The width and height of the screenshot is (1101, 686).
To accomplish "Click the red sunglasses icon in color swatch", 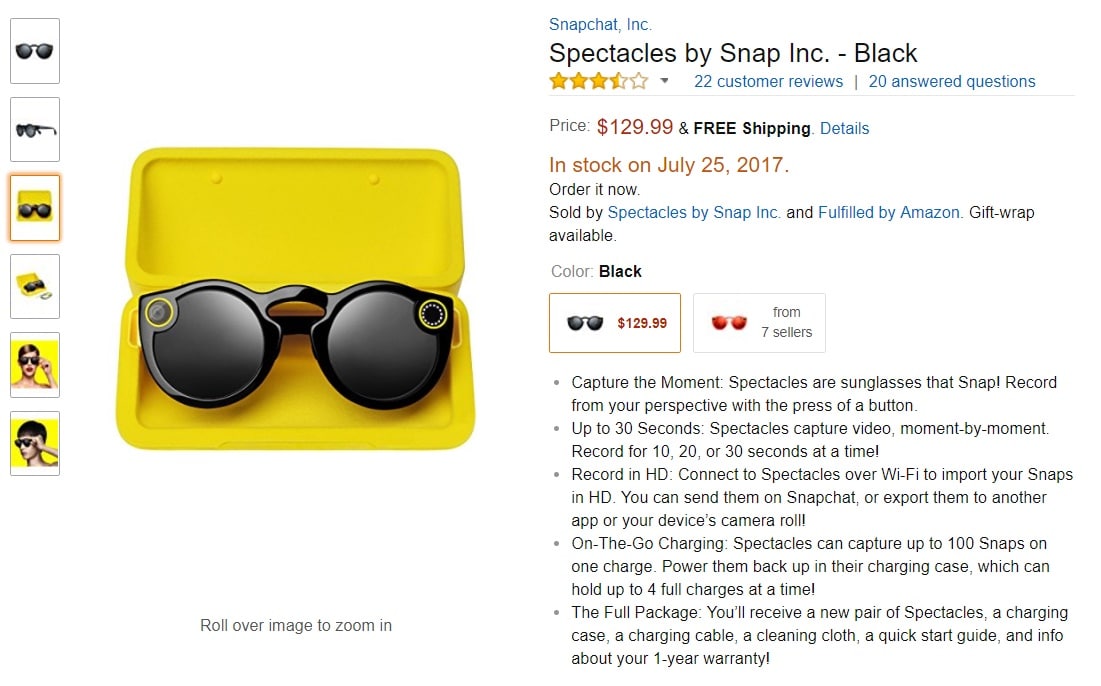I will coord(729,323).
